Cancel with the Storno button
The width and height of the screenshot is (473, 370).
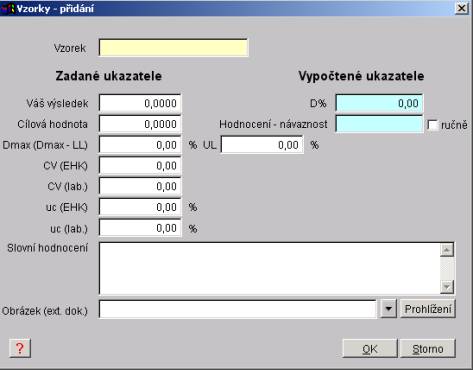coord(428,348)
